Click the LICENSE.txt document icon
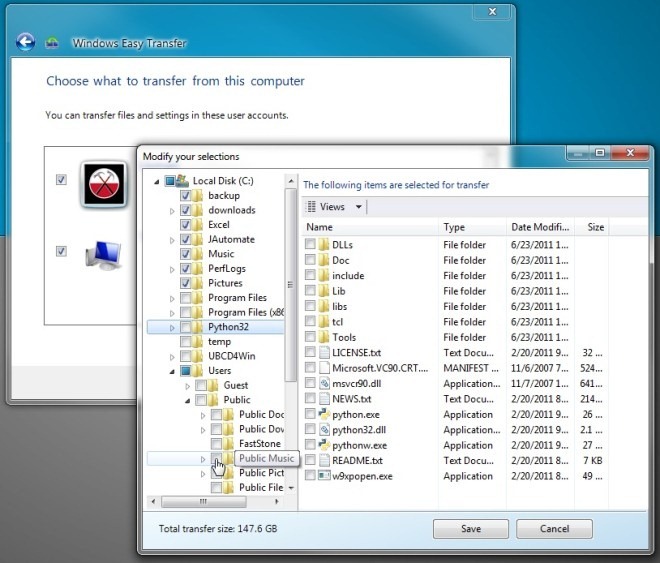This screenshot has height=563, width=660. pos(324,353)
